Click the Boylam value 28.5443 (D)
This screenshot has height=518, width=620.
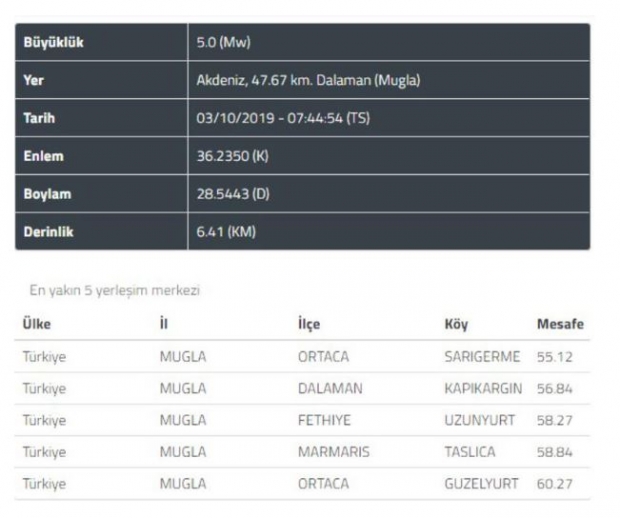233,194
